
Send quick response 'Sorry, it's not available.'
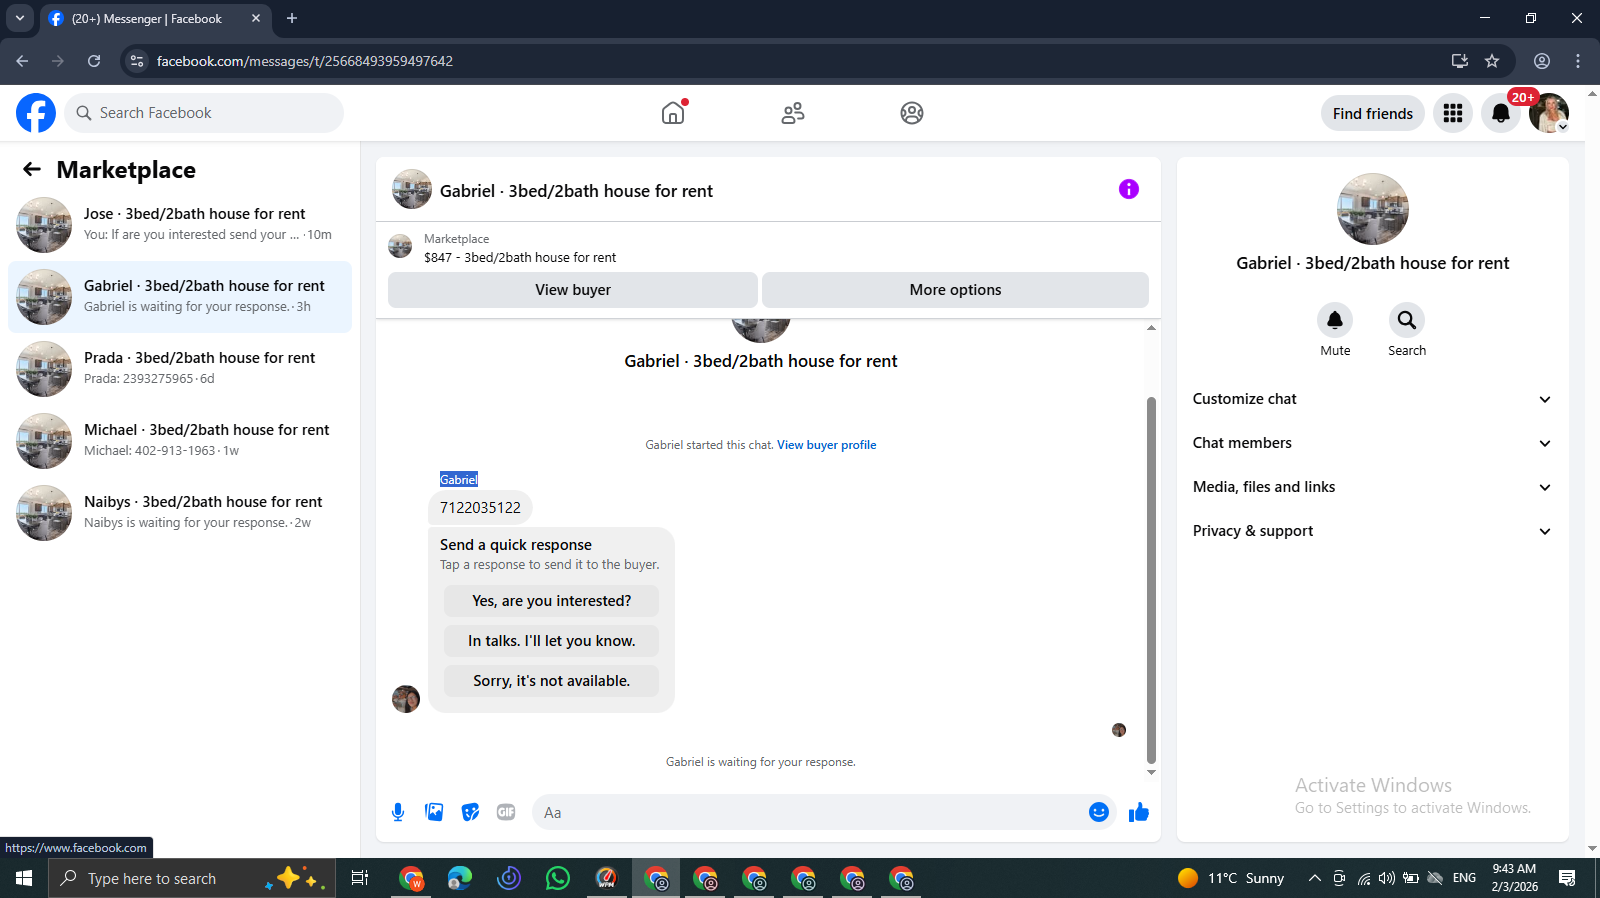click(x=552, y=681)
